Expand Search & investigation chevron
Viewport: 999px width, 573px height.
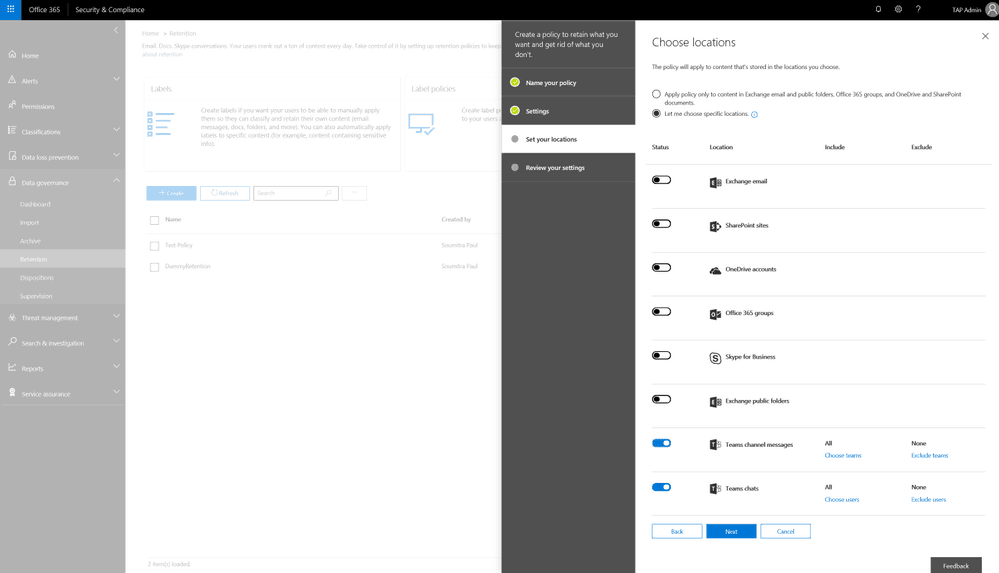tap(116, 341)
